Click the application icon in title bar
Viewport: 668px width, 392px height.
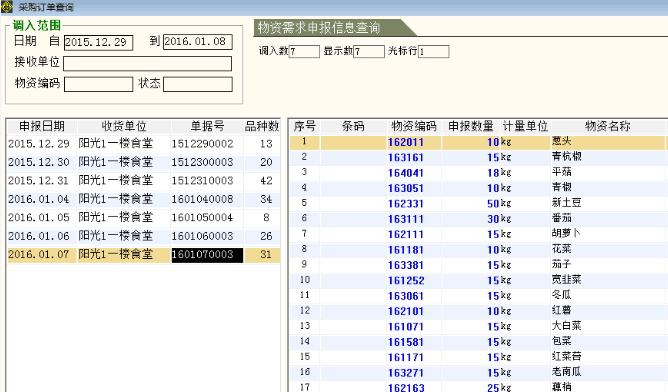pyautogui.click(x=7, y=7)
